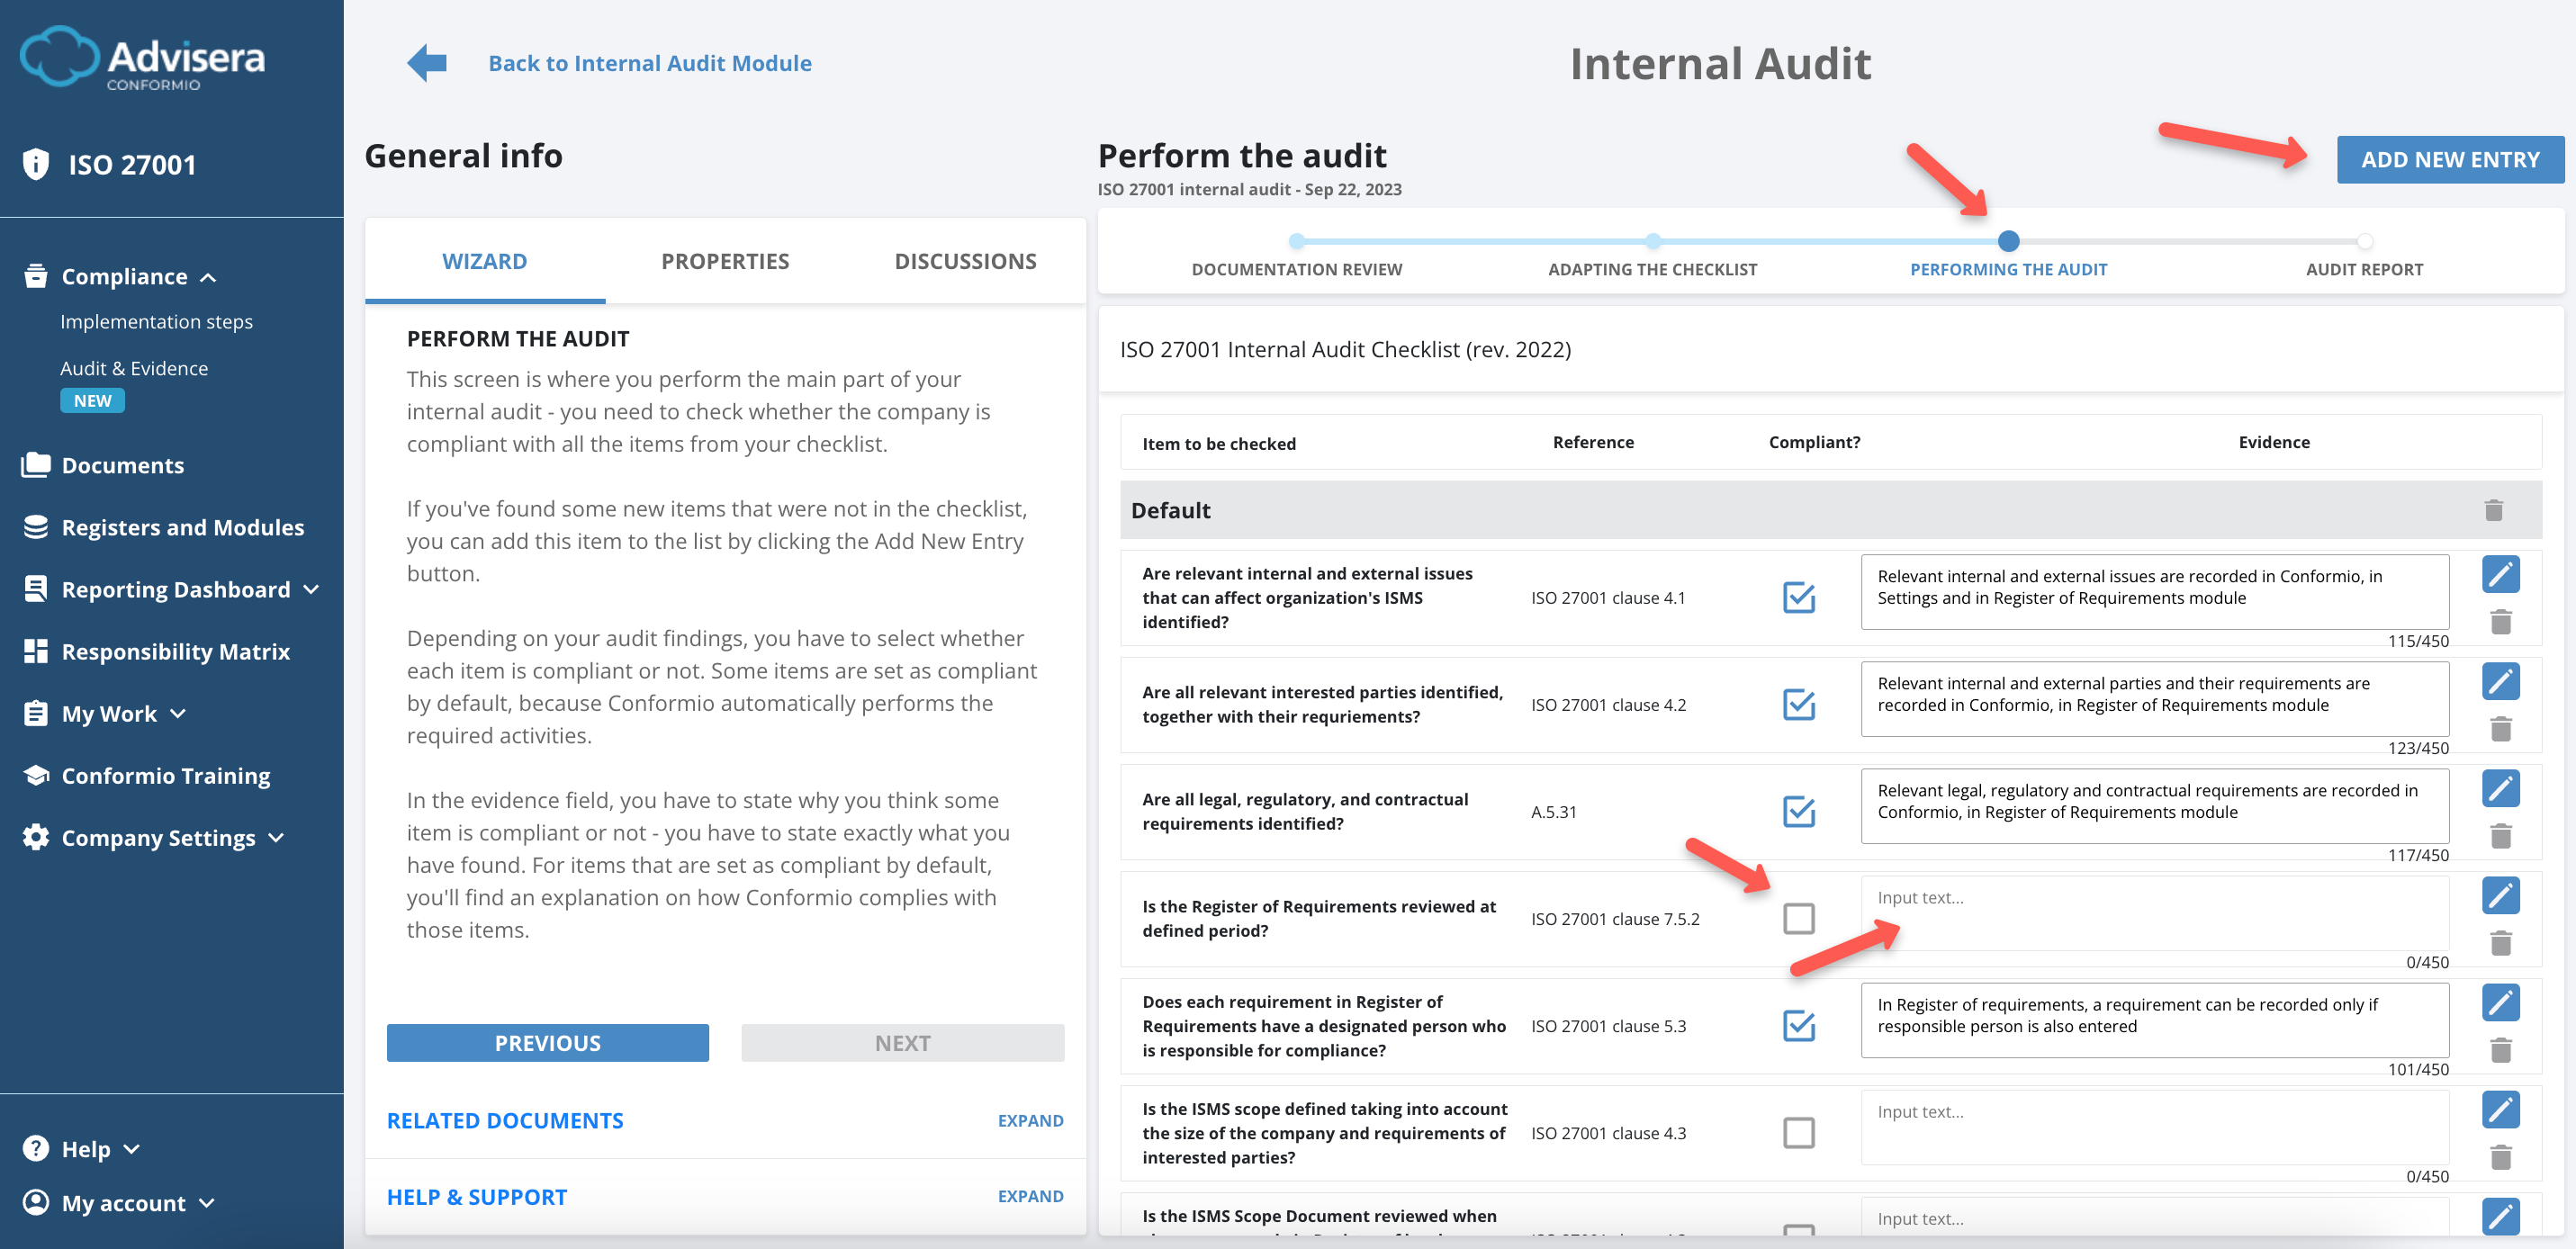Screen dimensions: 2576x1249
Task: Click the ADD NEW ENTRY button
Action: click(2449, 158)
